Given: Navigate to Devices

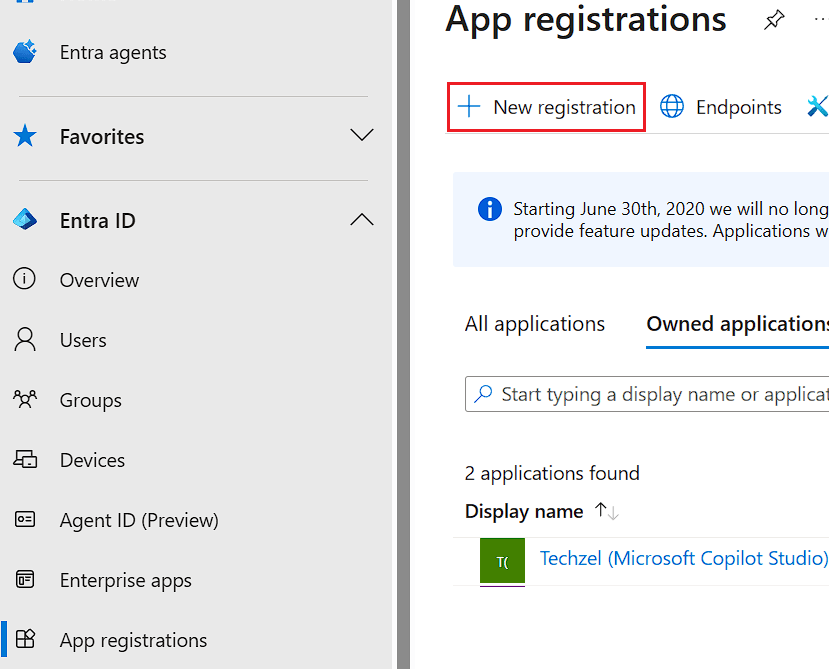Looking at the screenshot, I should click(93, 460).
